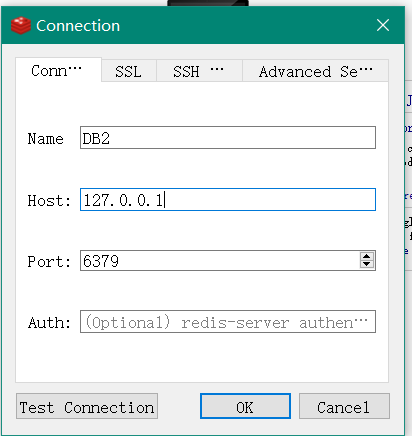412x436 pixels.
Task: Click the Name label
Action: (45, 139)
